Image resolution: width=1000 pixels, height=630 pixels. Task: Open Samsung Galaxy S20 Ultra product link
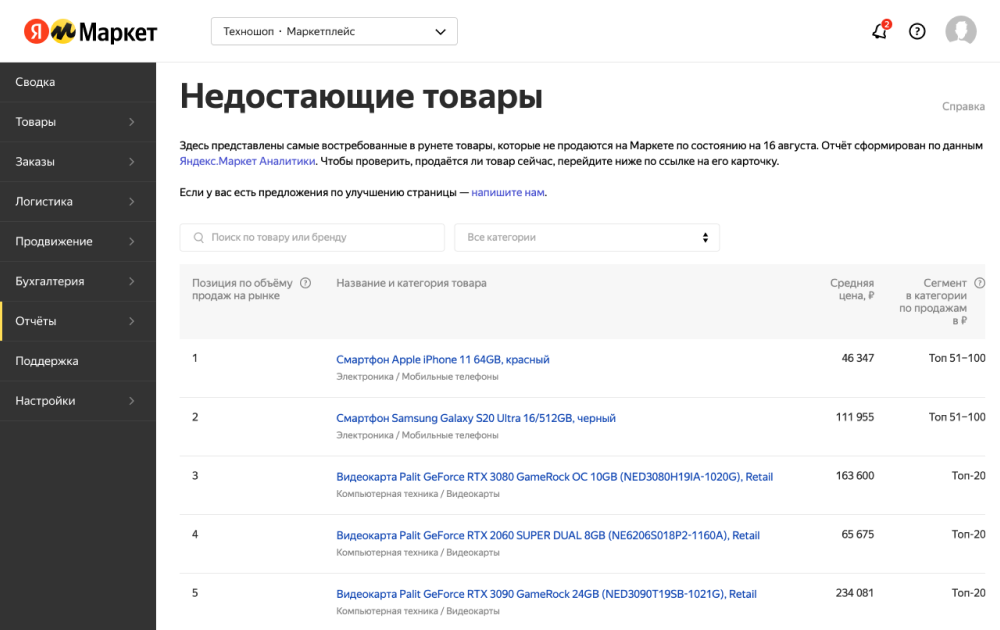pyautogui.click(x=476, y=418)
